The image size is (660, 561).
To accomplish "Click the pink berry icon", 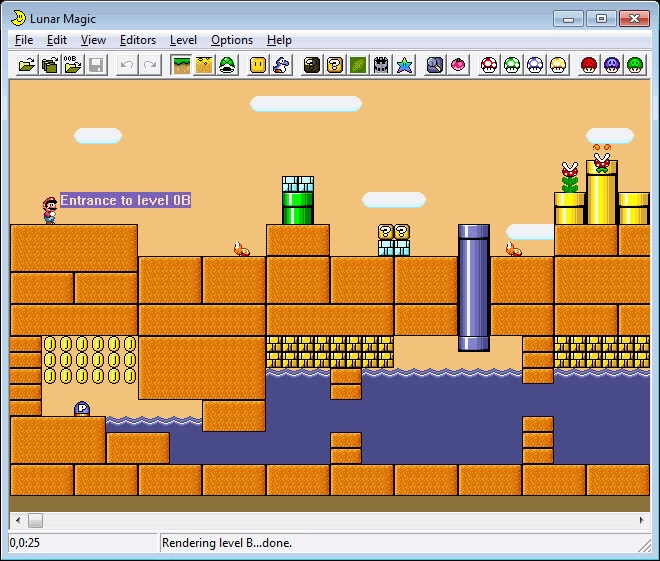I will (458, 65).
